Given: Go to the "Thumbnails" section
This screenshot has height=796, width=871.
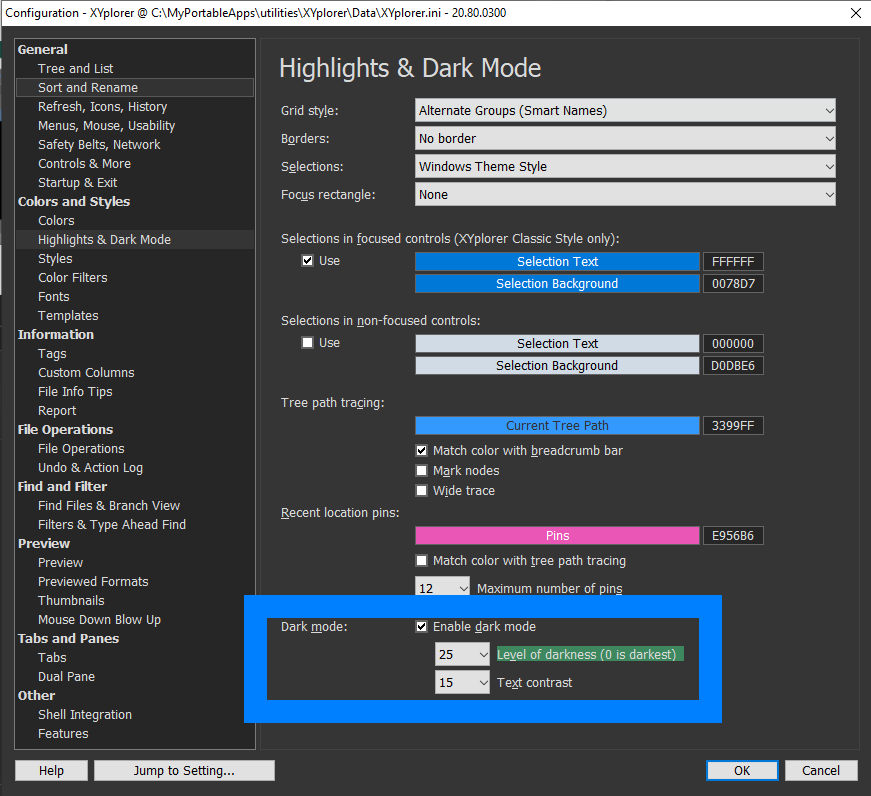Looking at the screenshot, I should 71,600.
